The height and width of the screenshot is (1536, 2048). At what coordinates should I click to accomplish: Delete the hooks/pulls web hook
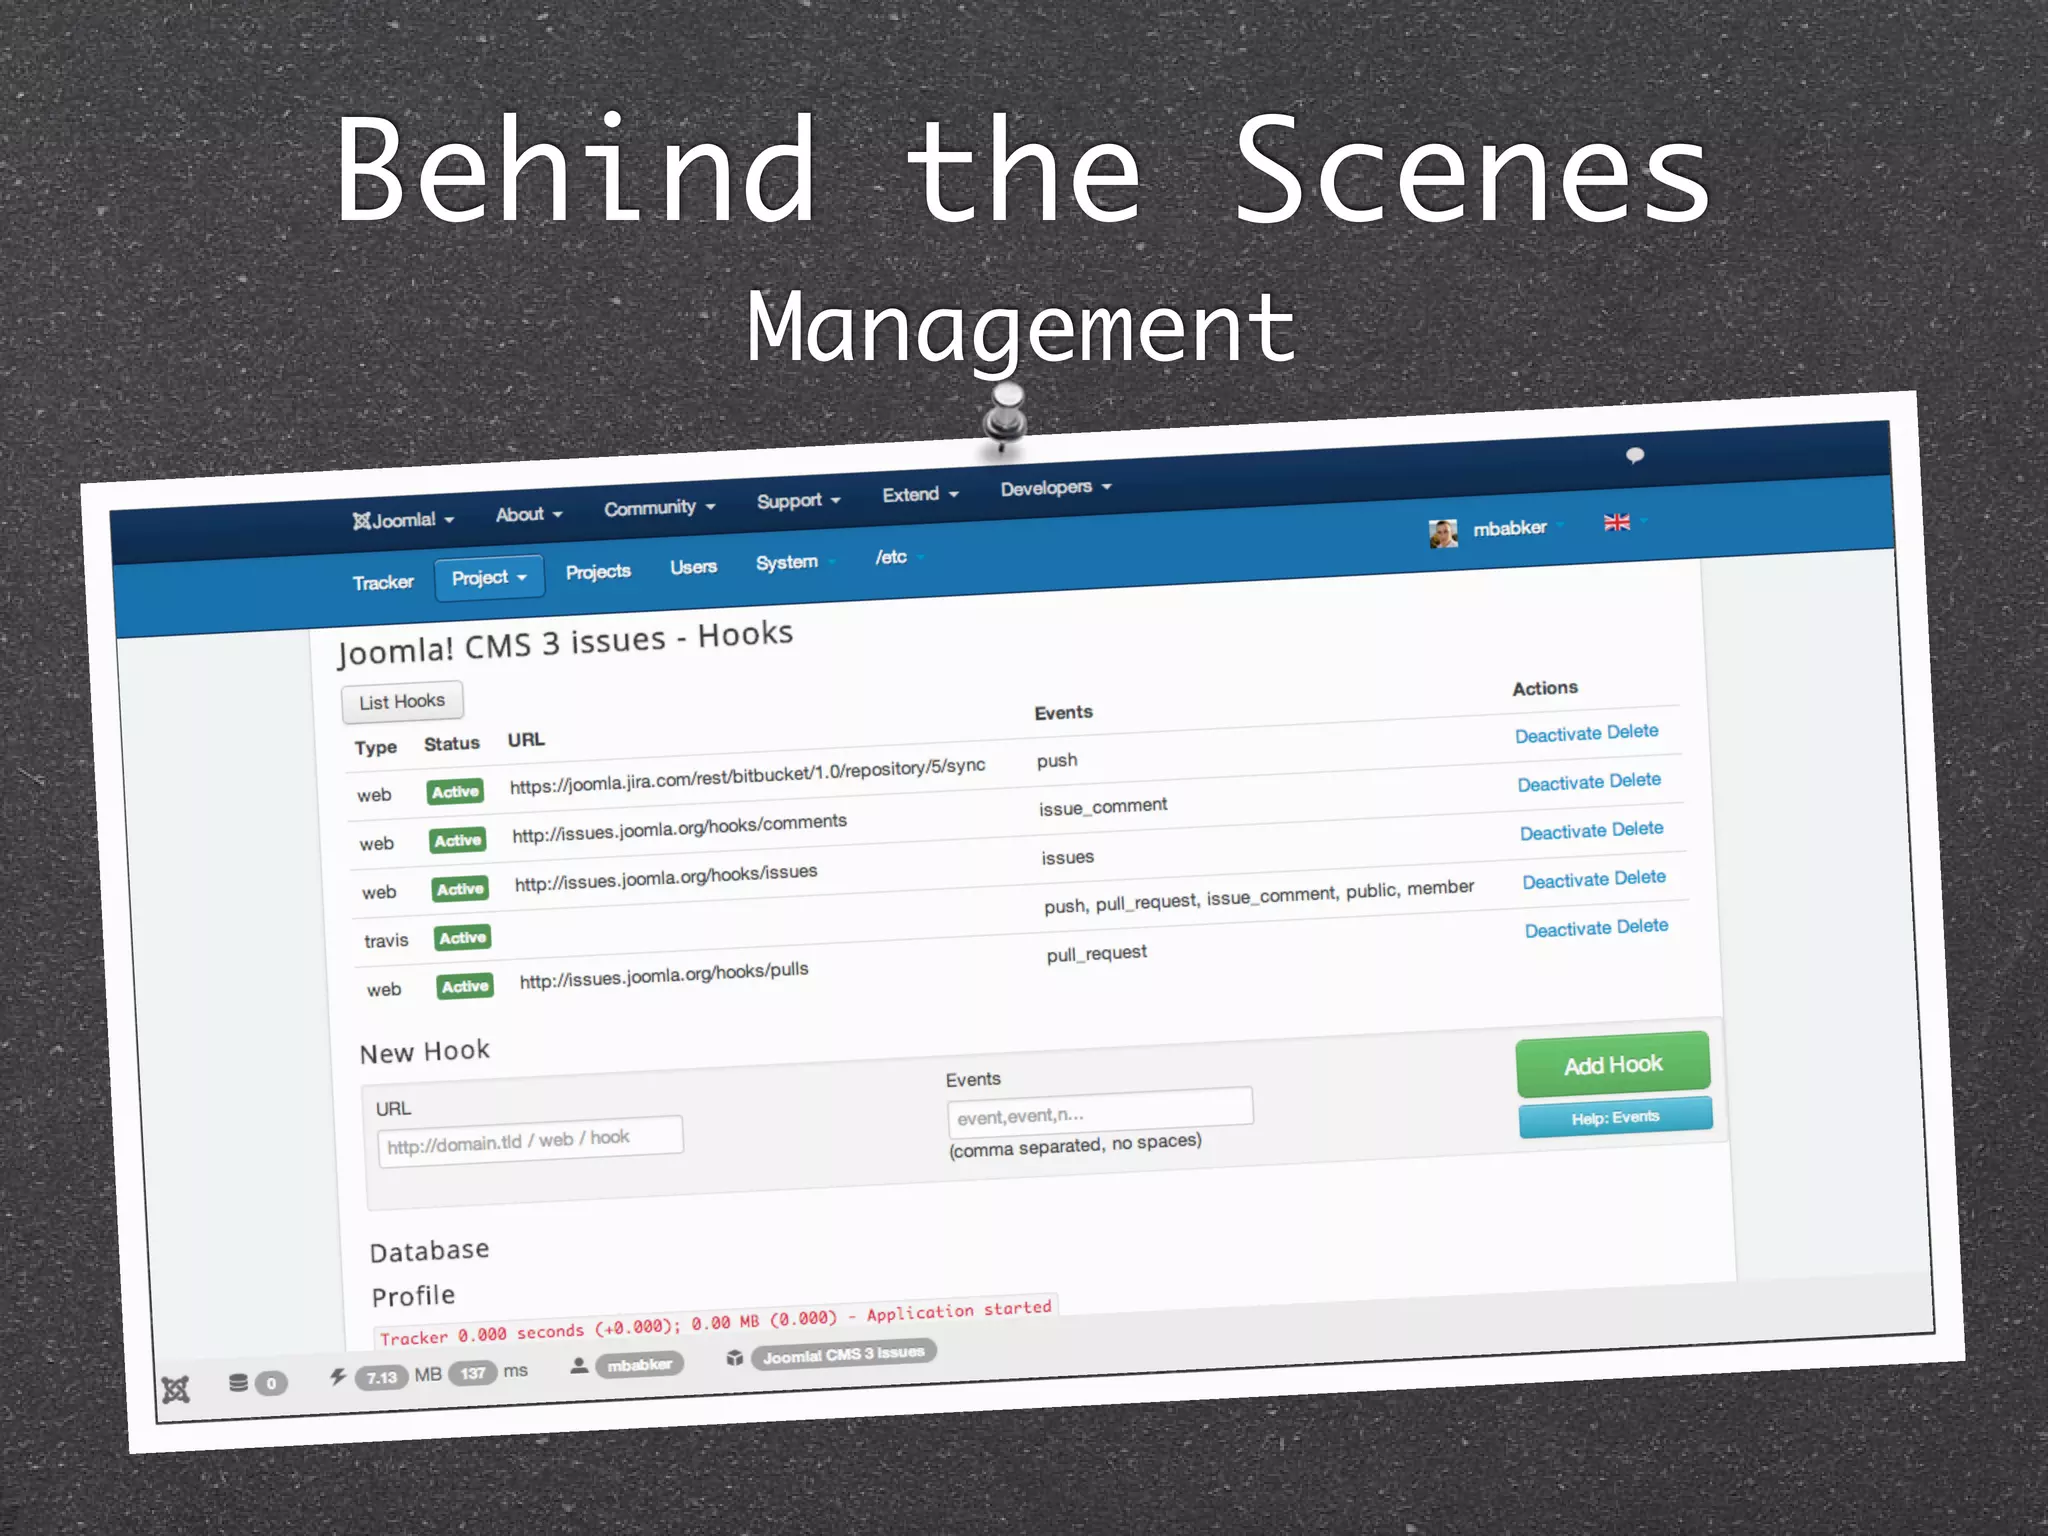click(1643, 926)
